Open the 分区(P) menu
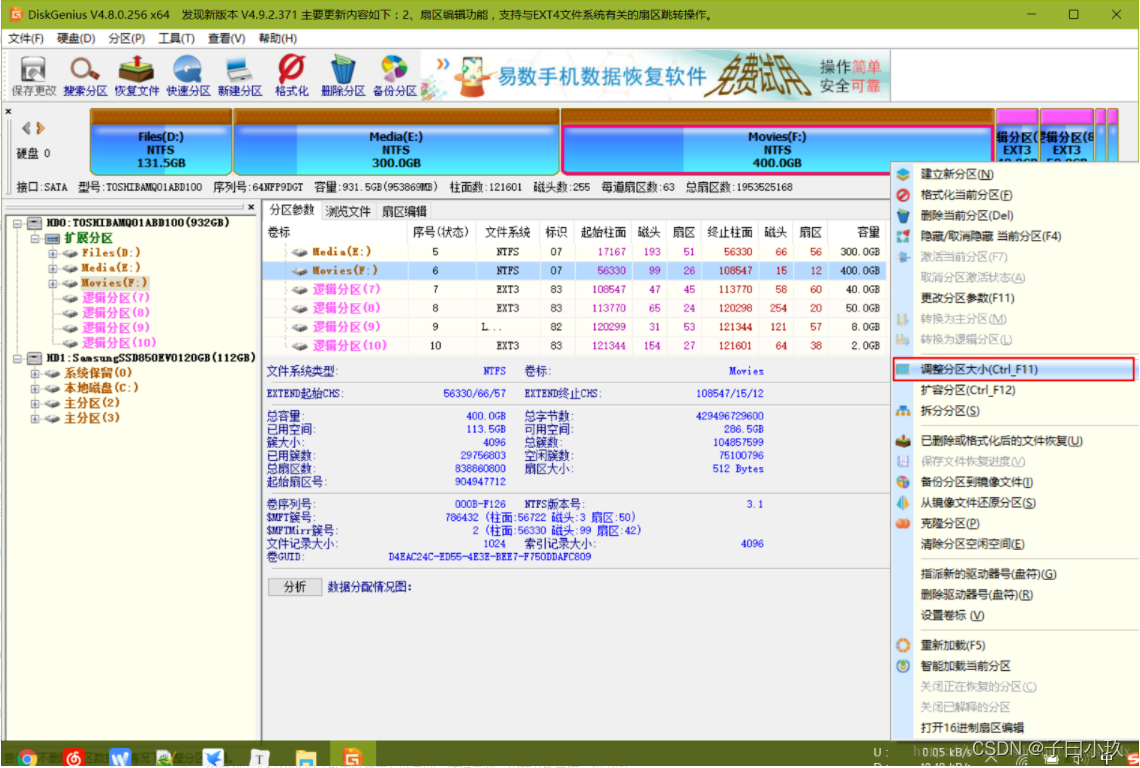Viewport: 1140px width, 768px height. pyautogui.click(x=127, y=39)
